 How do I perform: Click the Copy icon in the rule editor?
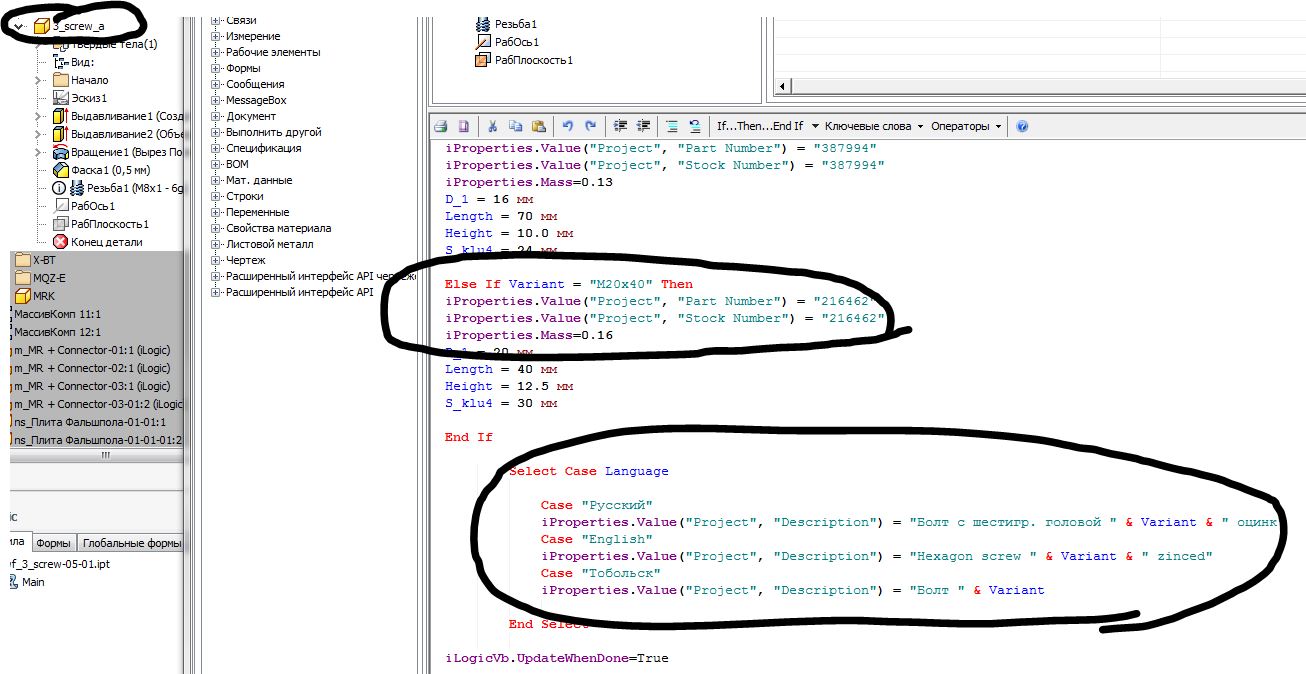(x=516, y=125)
